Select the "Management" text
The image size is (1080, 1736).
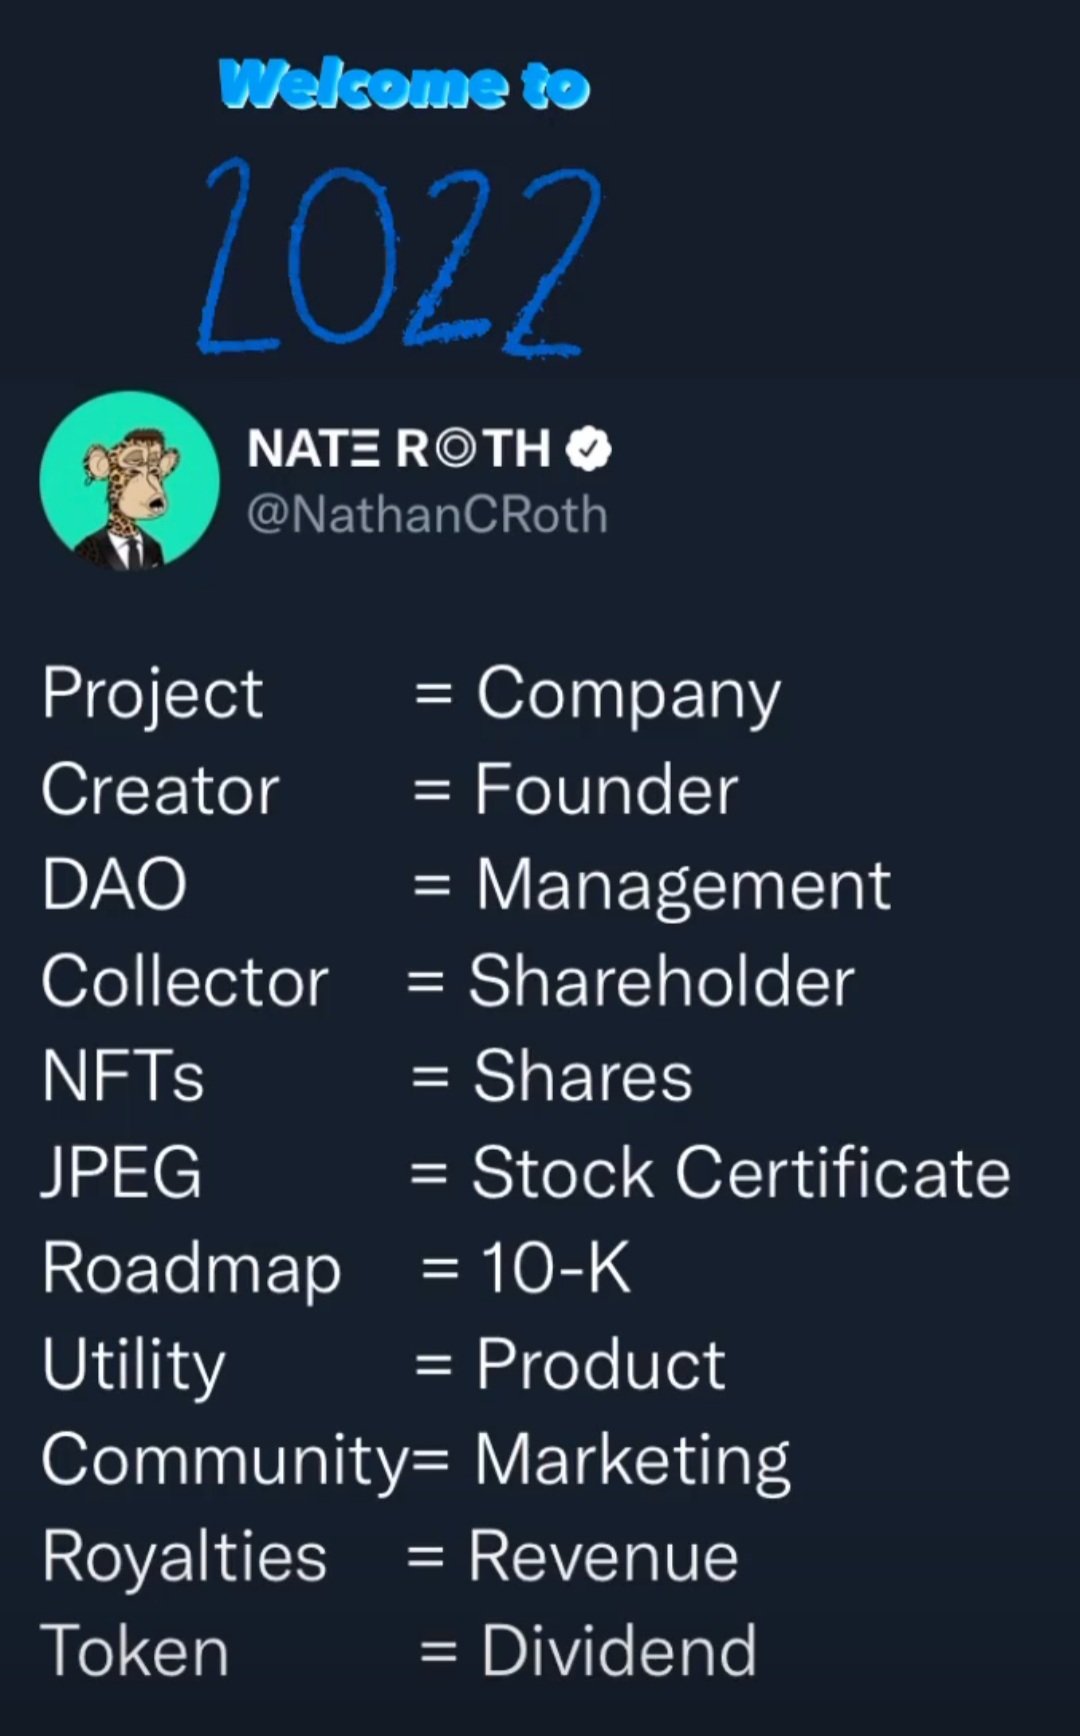tap(683, 885)
